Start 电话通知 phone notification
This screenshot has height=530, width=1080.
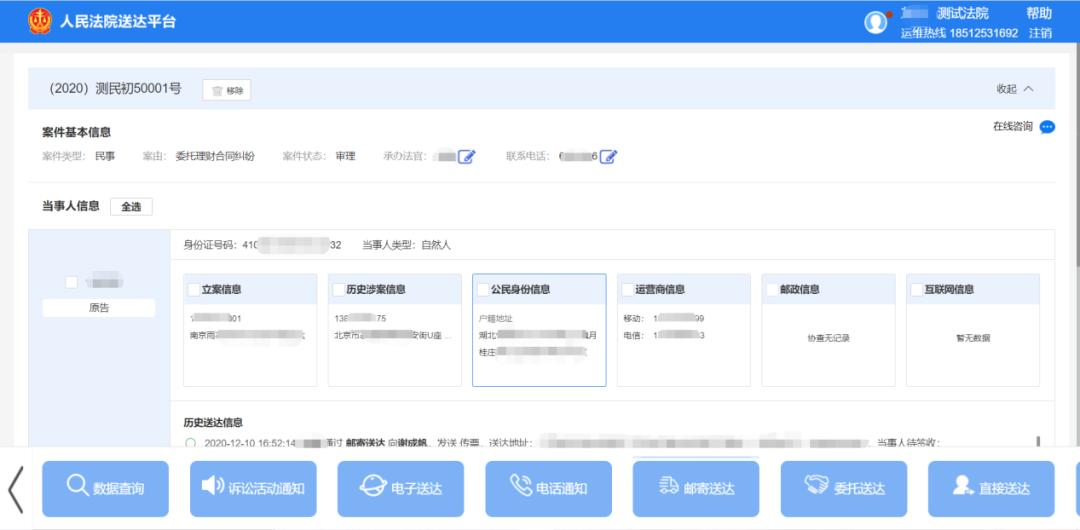pos(548,488)
